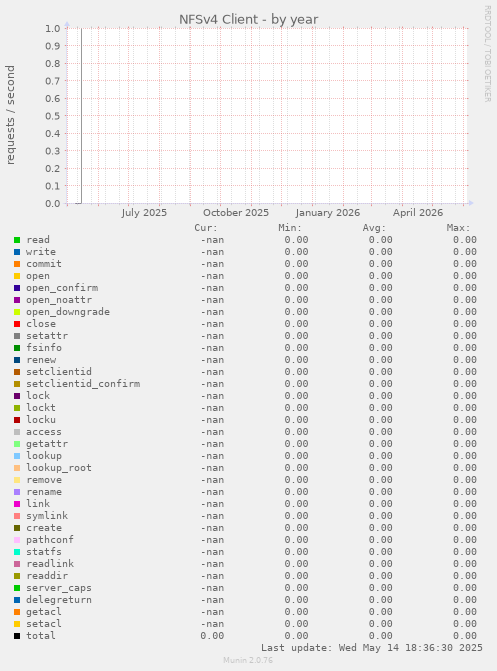Click the blue write legend swatch
This screenshot has height=671, width=497.
click(x=17, y=252)
